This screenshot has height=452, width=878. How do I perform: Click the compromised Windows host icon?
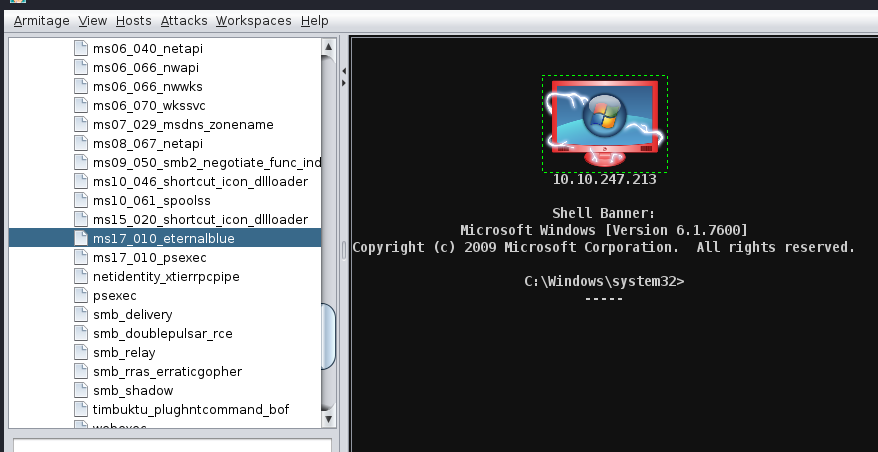click(x=604, y=123)
